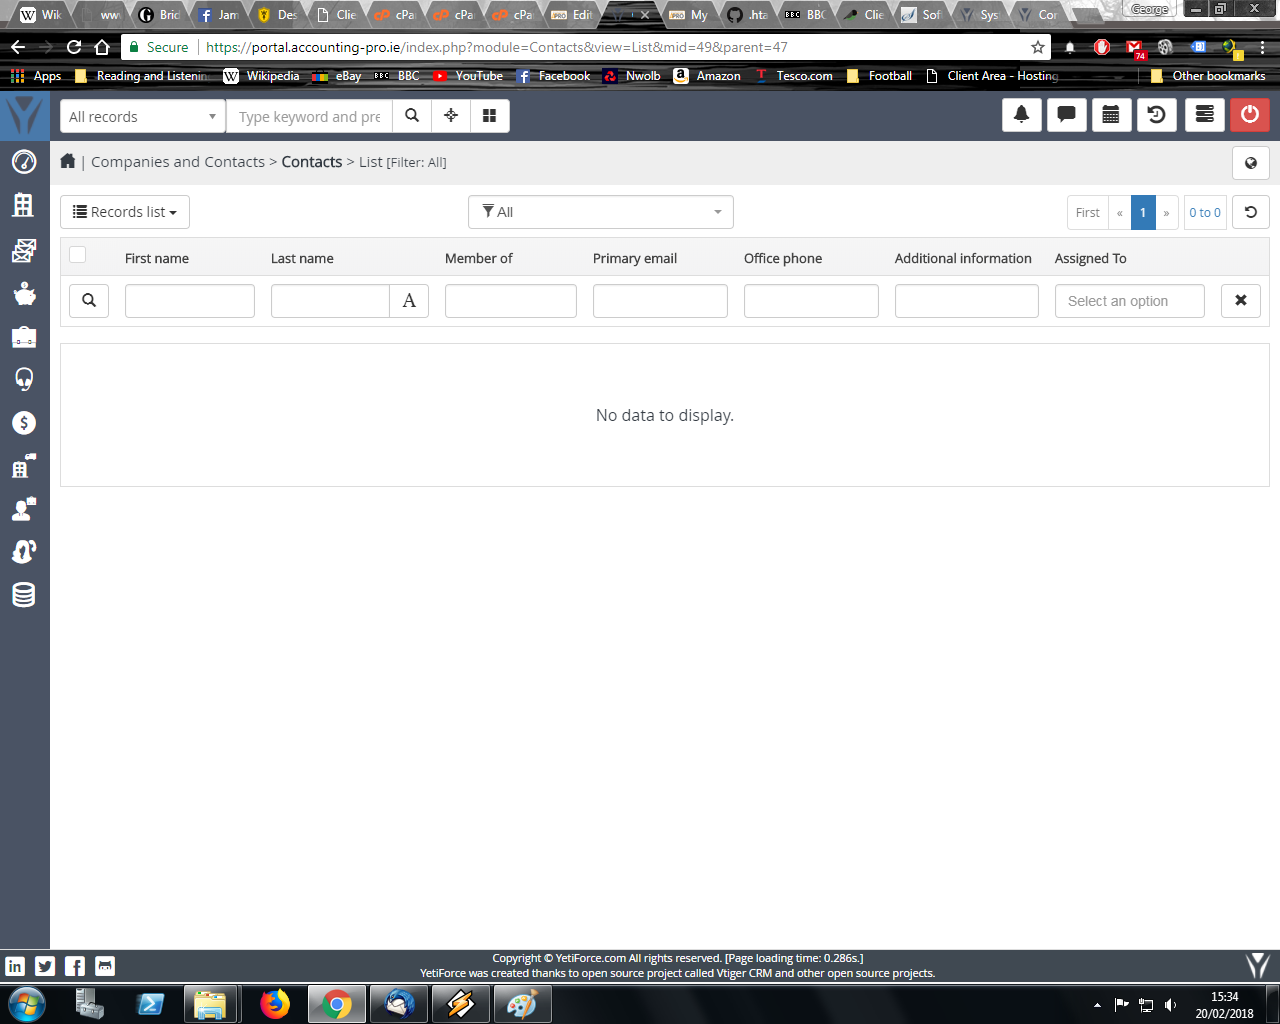The height and width of the screenshot is (1024, 1280).
Task: Focus the Primary email filter field
Action: (660, 301)
